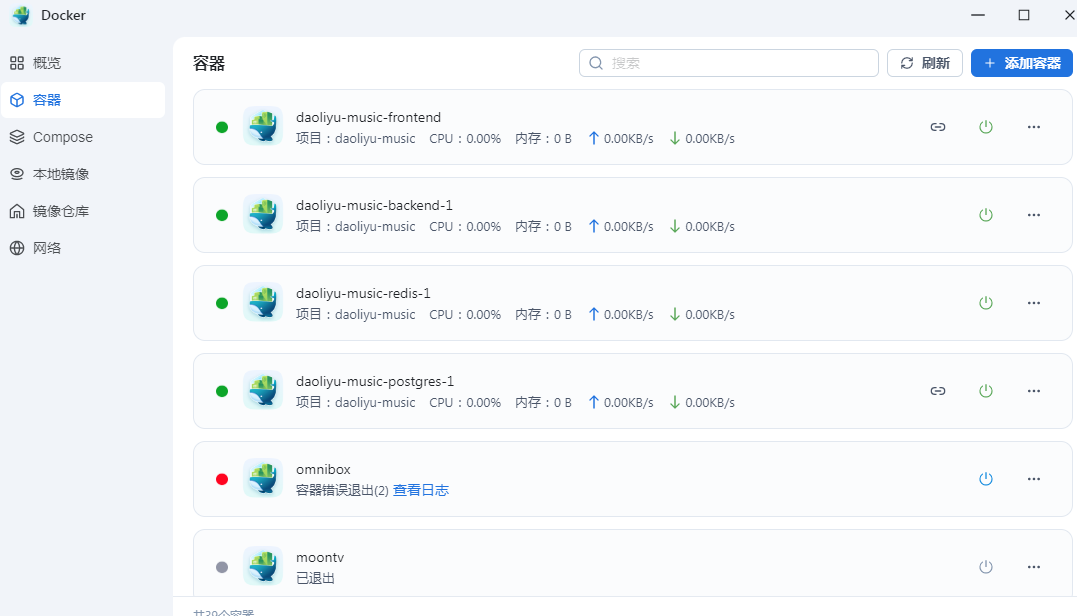Maximize the Docker window

1024,15
